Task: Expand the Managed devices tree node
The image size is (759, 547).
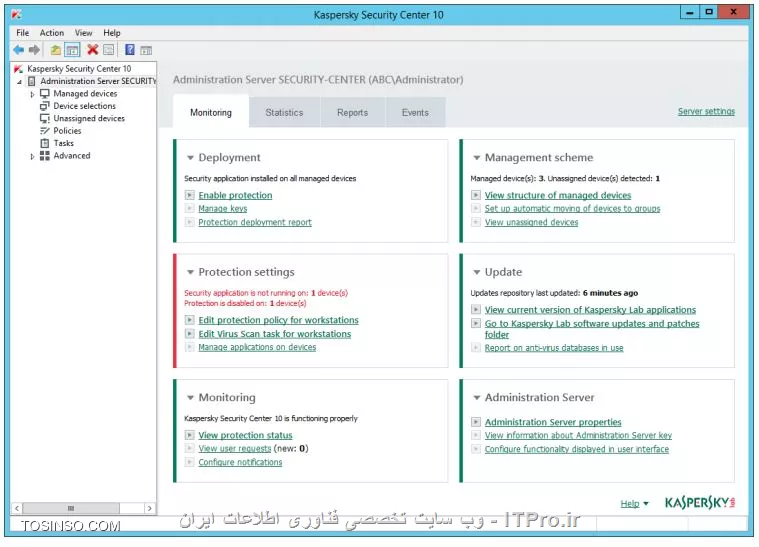Action: click(32, 94)
